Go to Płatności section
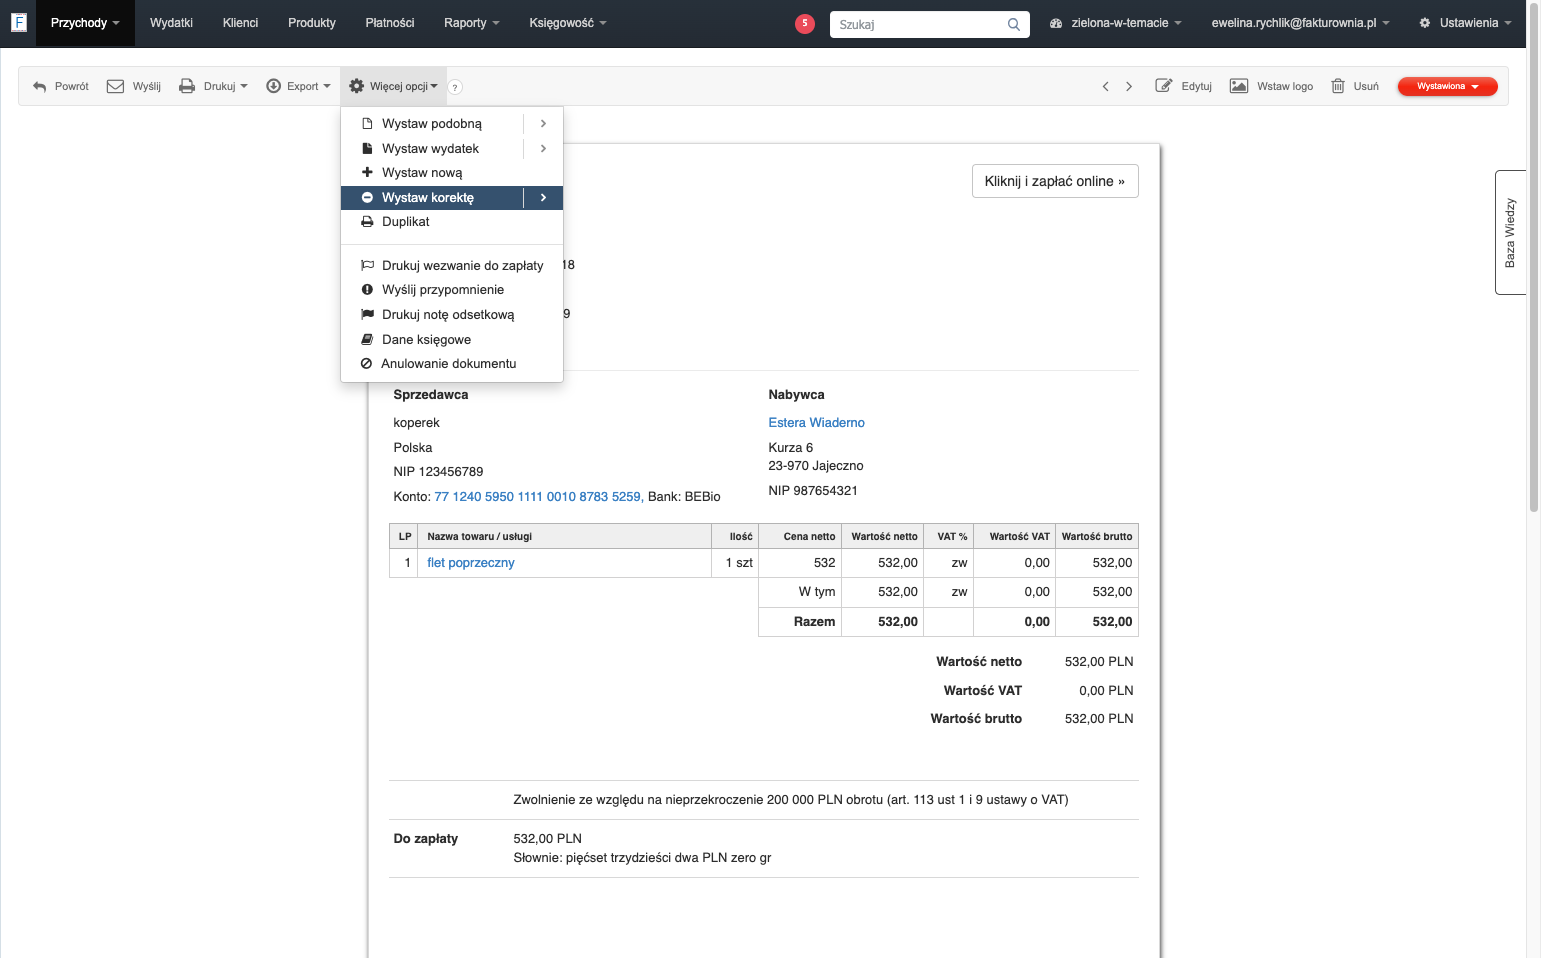1541x958 pixels. (390, 23)
